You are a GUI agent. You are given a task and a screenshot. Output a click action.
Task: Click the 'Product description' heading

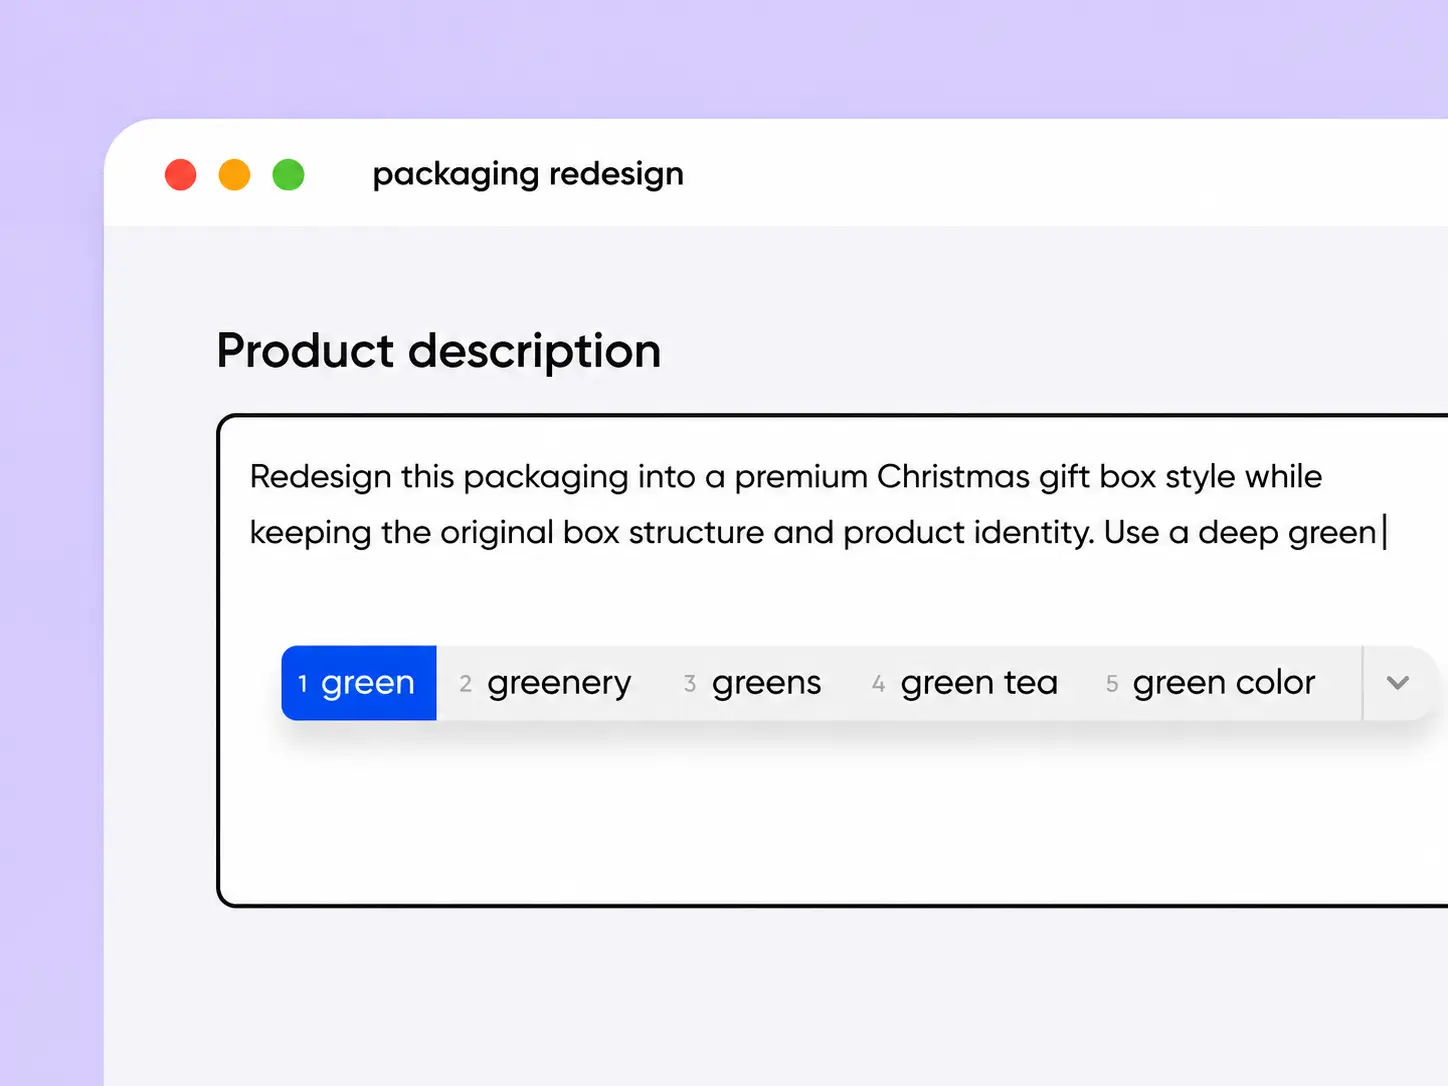(439, 351)
